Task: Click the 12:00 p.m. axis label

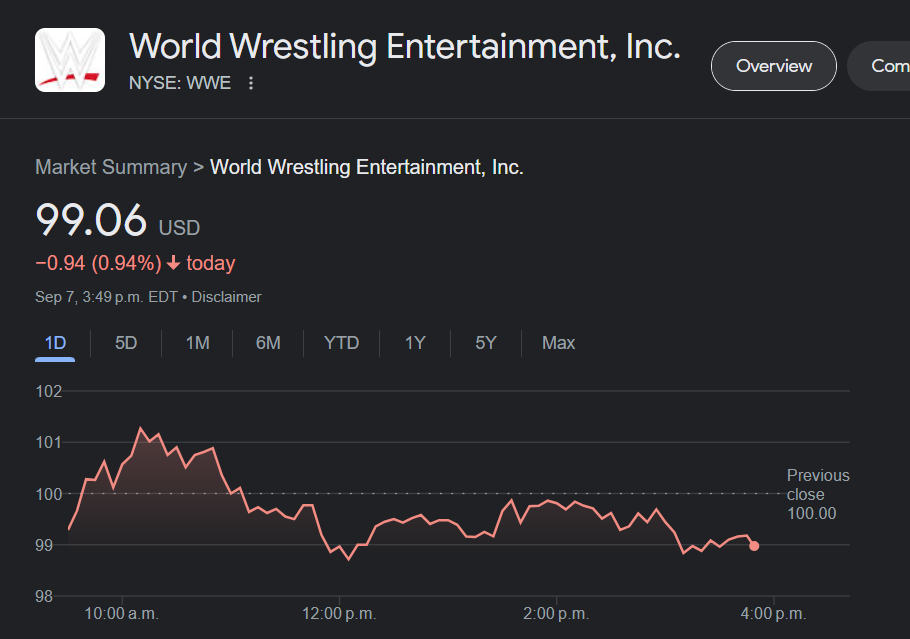Action: [339, 613]
